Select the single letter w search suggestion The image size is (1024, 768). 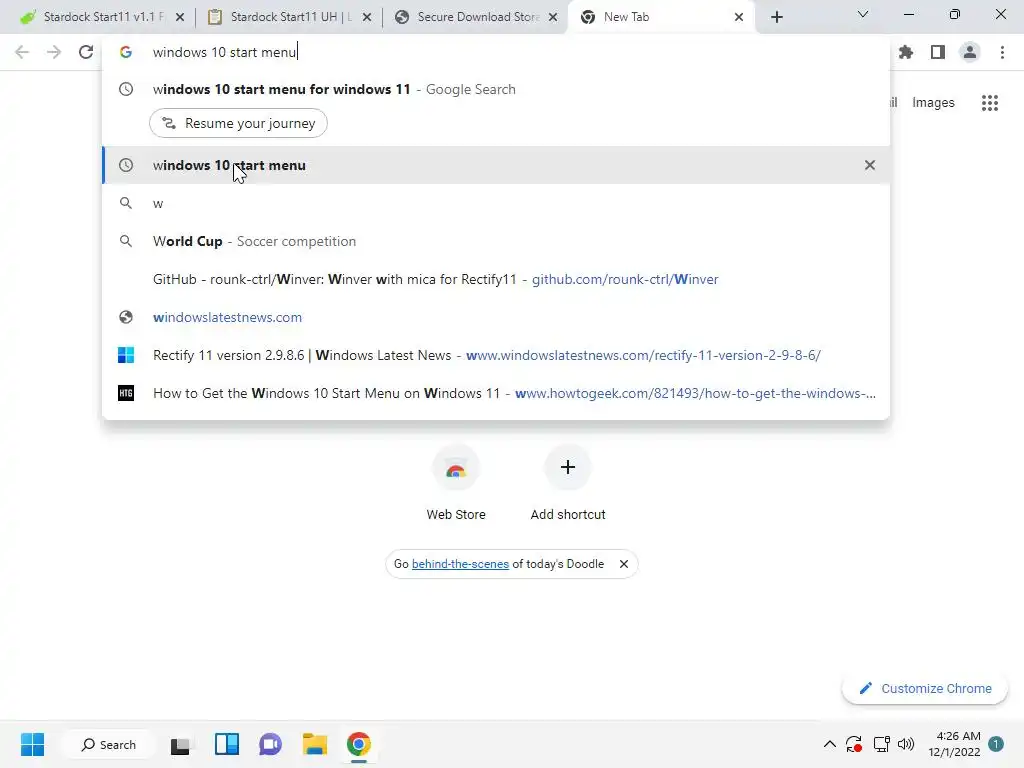[496, 204]
